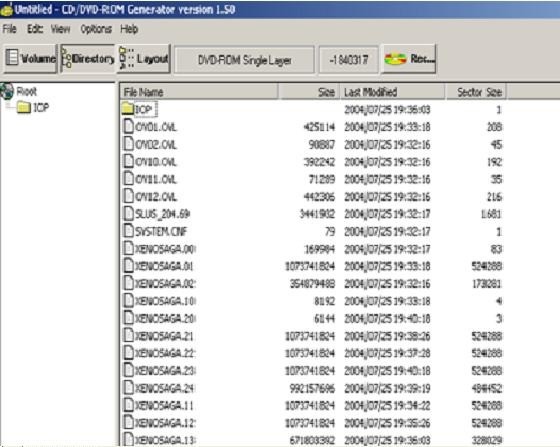Click the Rec button in the toolbar

click(x=409, y=59)
